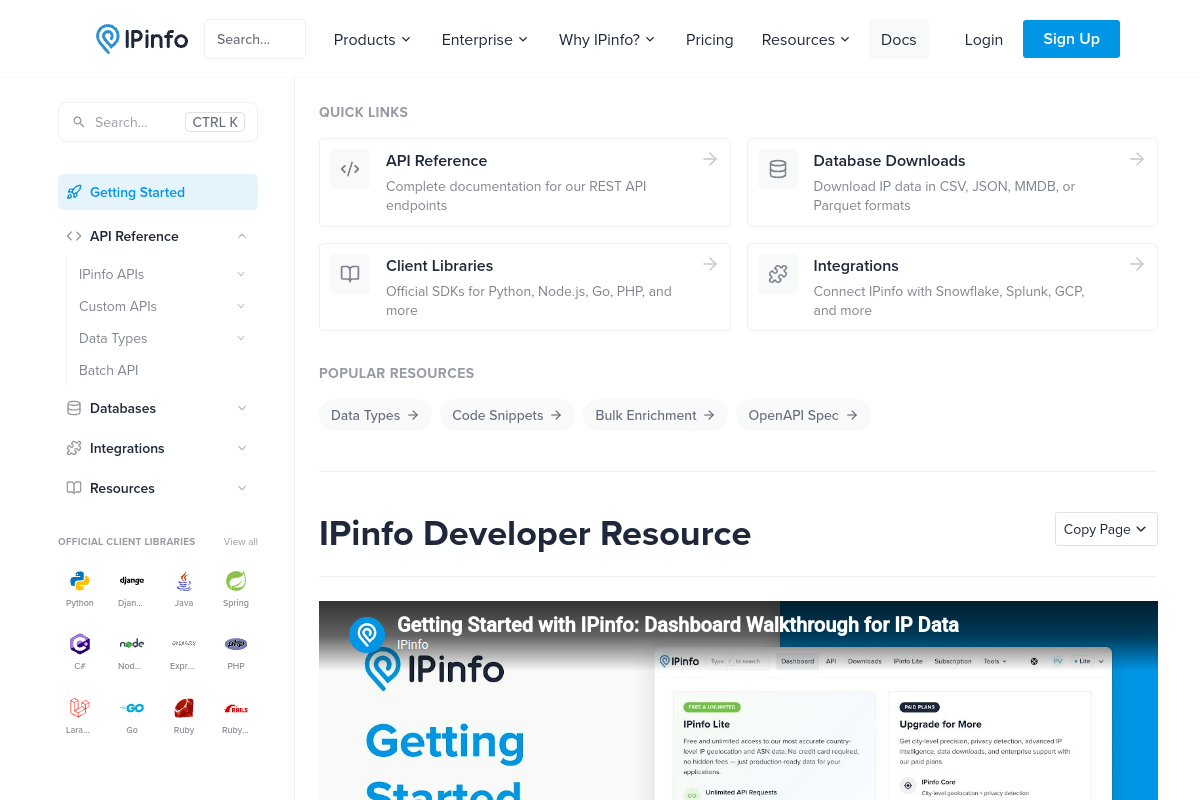
Task: Open the Spring client library icon
Action: pyautogui.click(x=236, y=581)
